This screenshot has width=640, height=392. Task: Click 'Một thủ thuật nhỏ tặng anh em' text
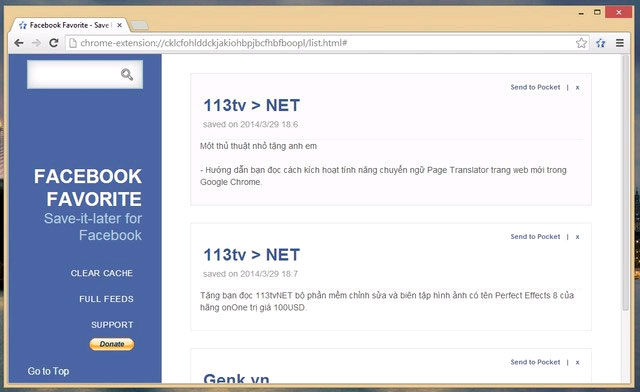coord(258,146)
